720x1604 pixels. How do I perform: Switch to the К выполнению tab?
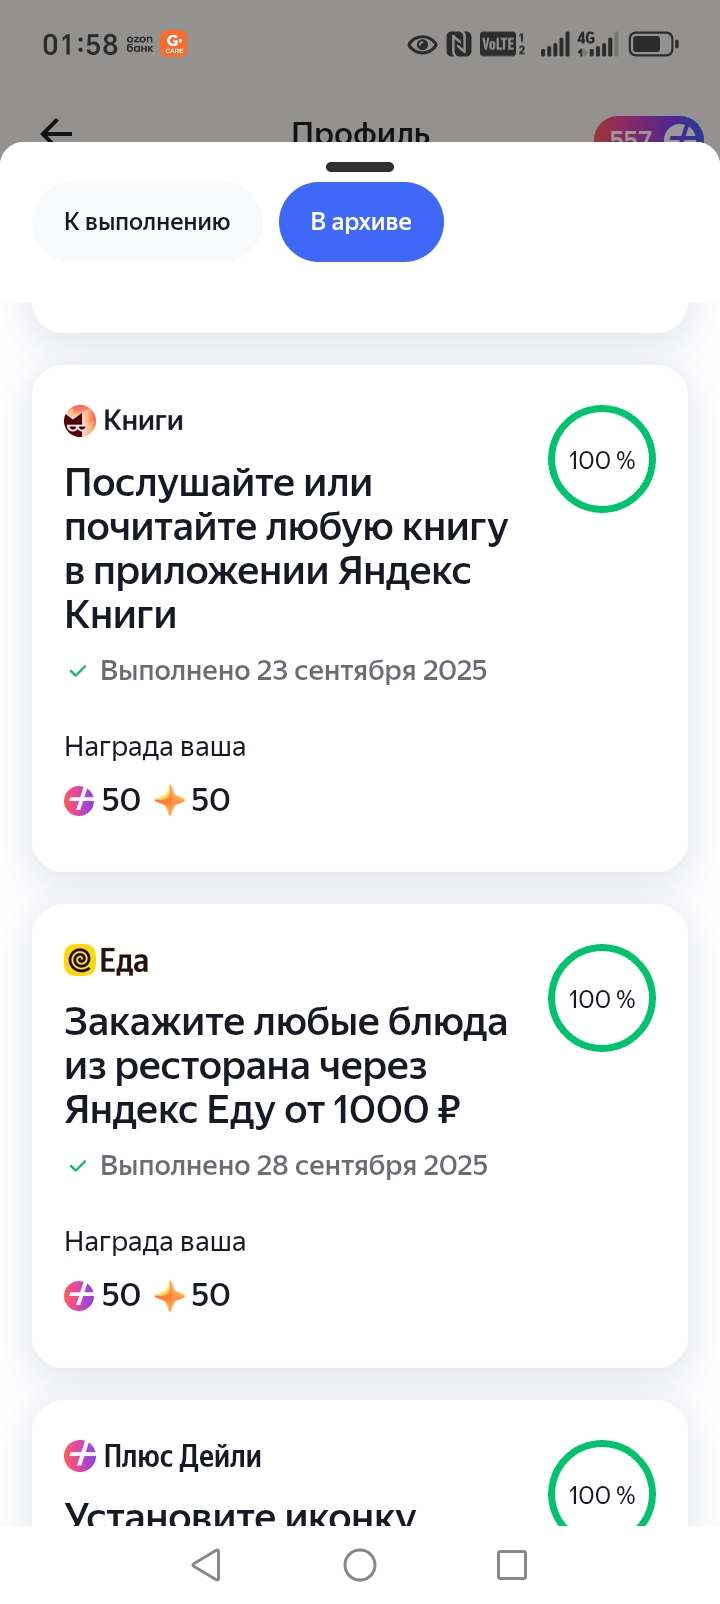(147, 222)
